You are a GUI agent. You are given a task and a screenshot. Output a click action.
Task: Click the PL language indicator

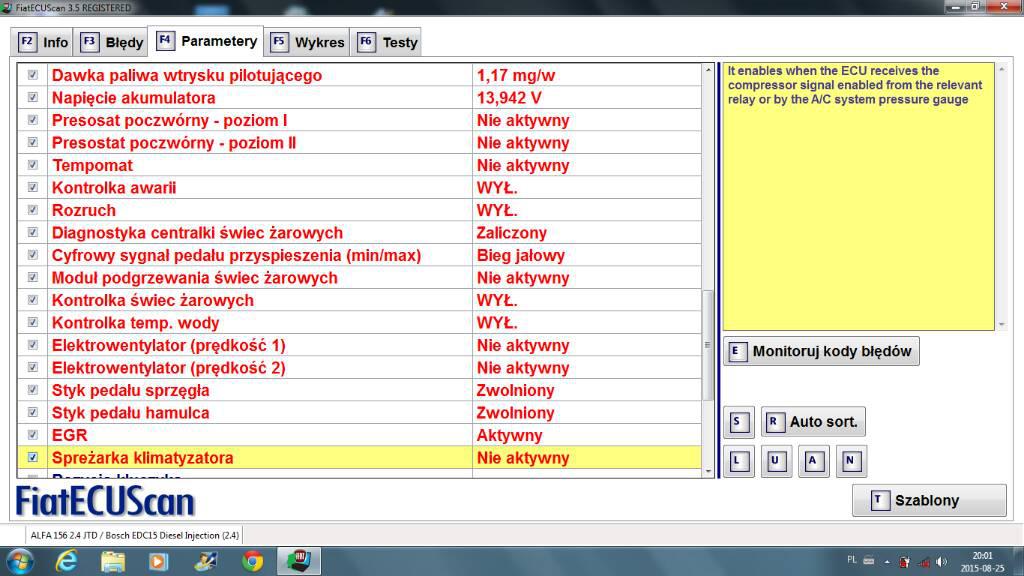(x=852, y=560)
